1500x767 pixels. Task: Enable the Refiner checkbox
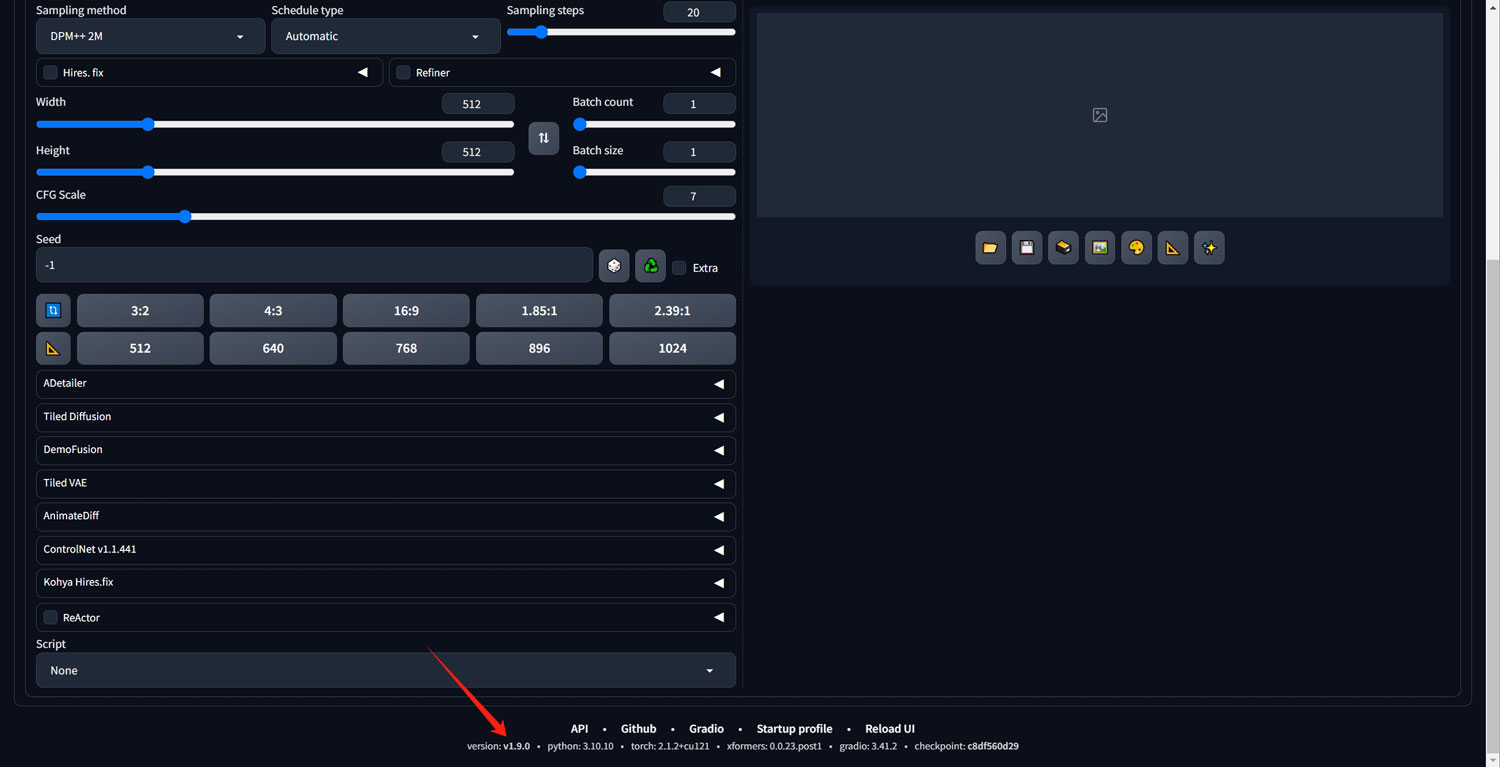tap(403, 72)
